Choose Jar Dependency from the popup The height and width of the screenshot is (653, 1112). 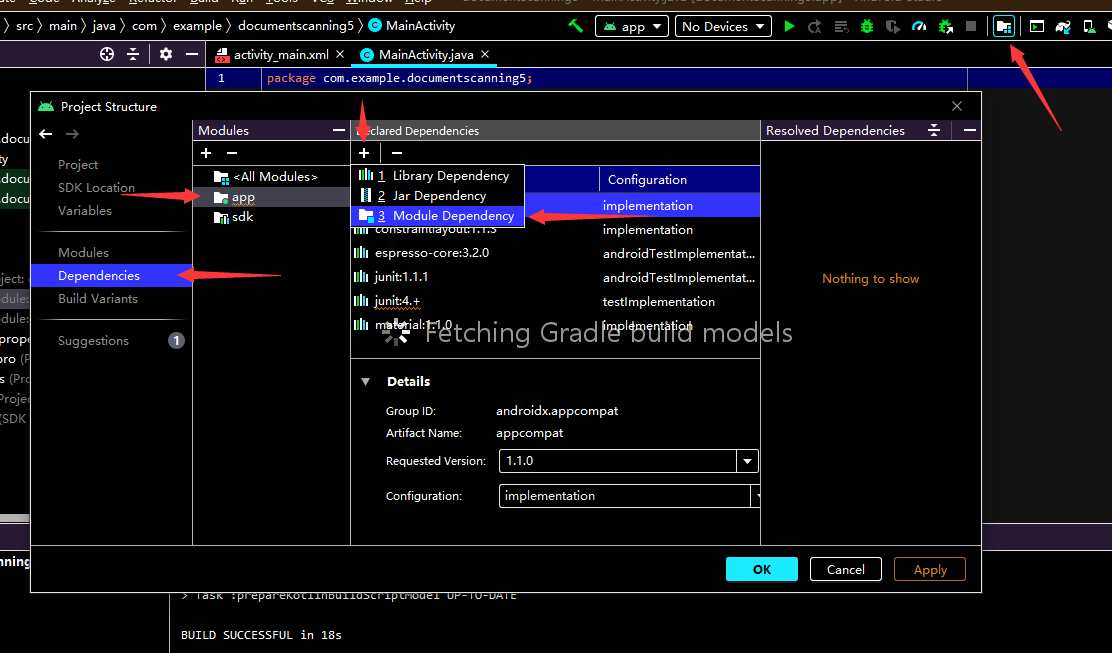tap(438, 196)
